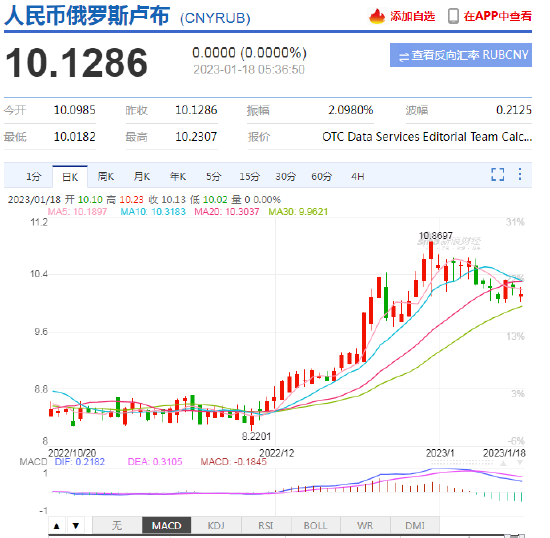Switch to 4H chart tab
550x538 pixels.
click(357, 176)
